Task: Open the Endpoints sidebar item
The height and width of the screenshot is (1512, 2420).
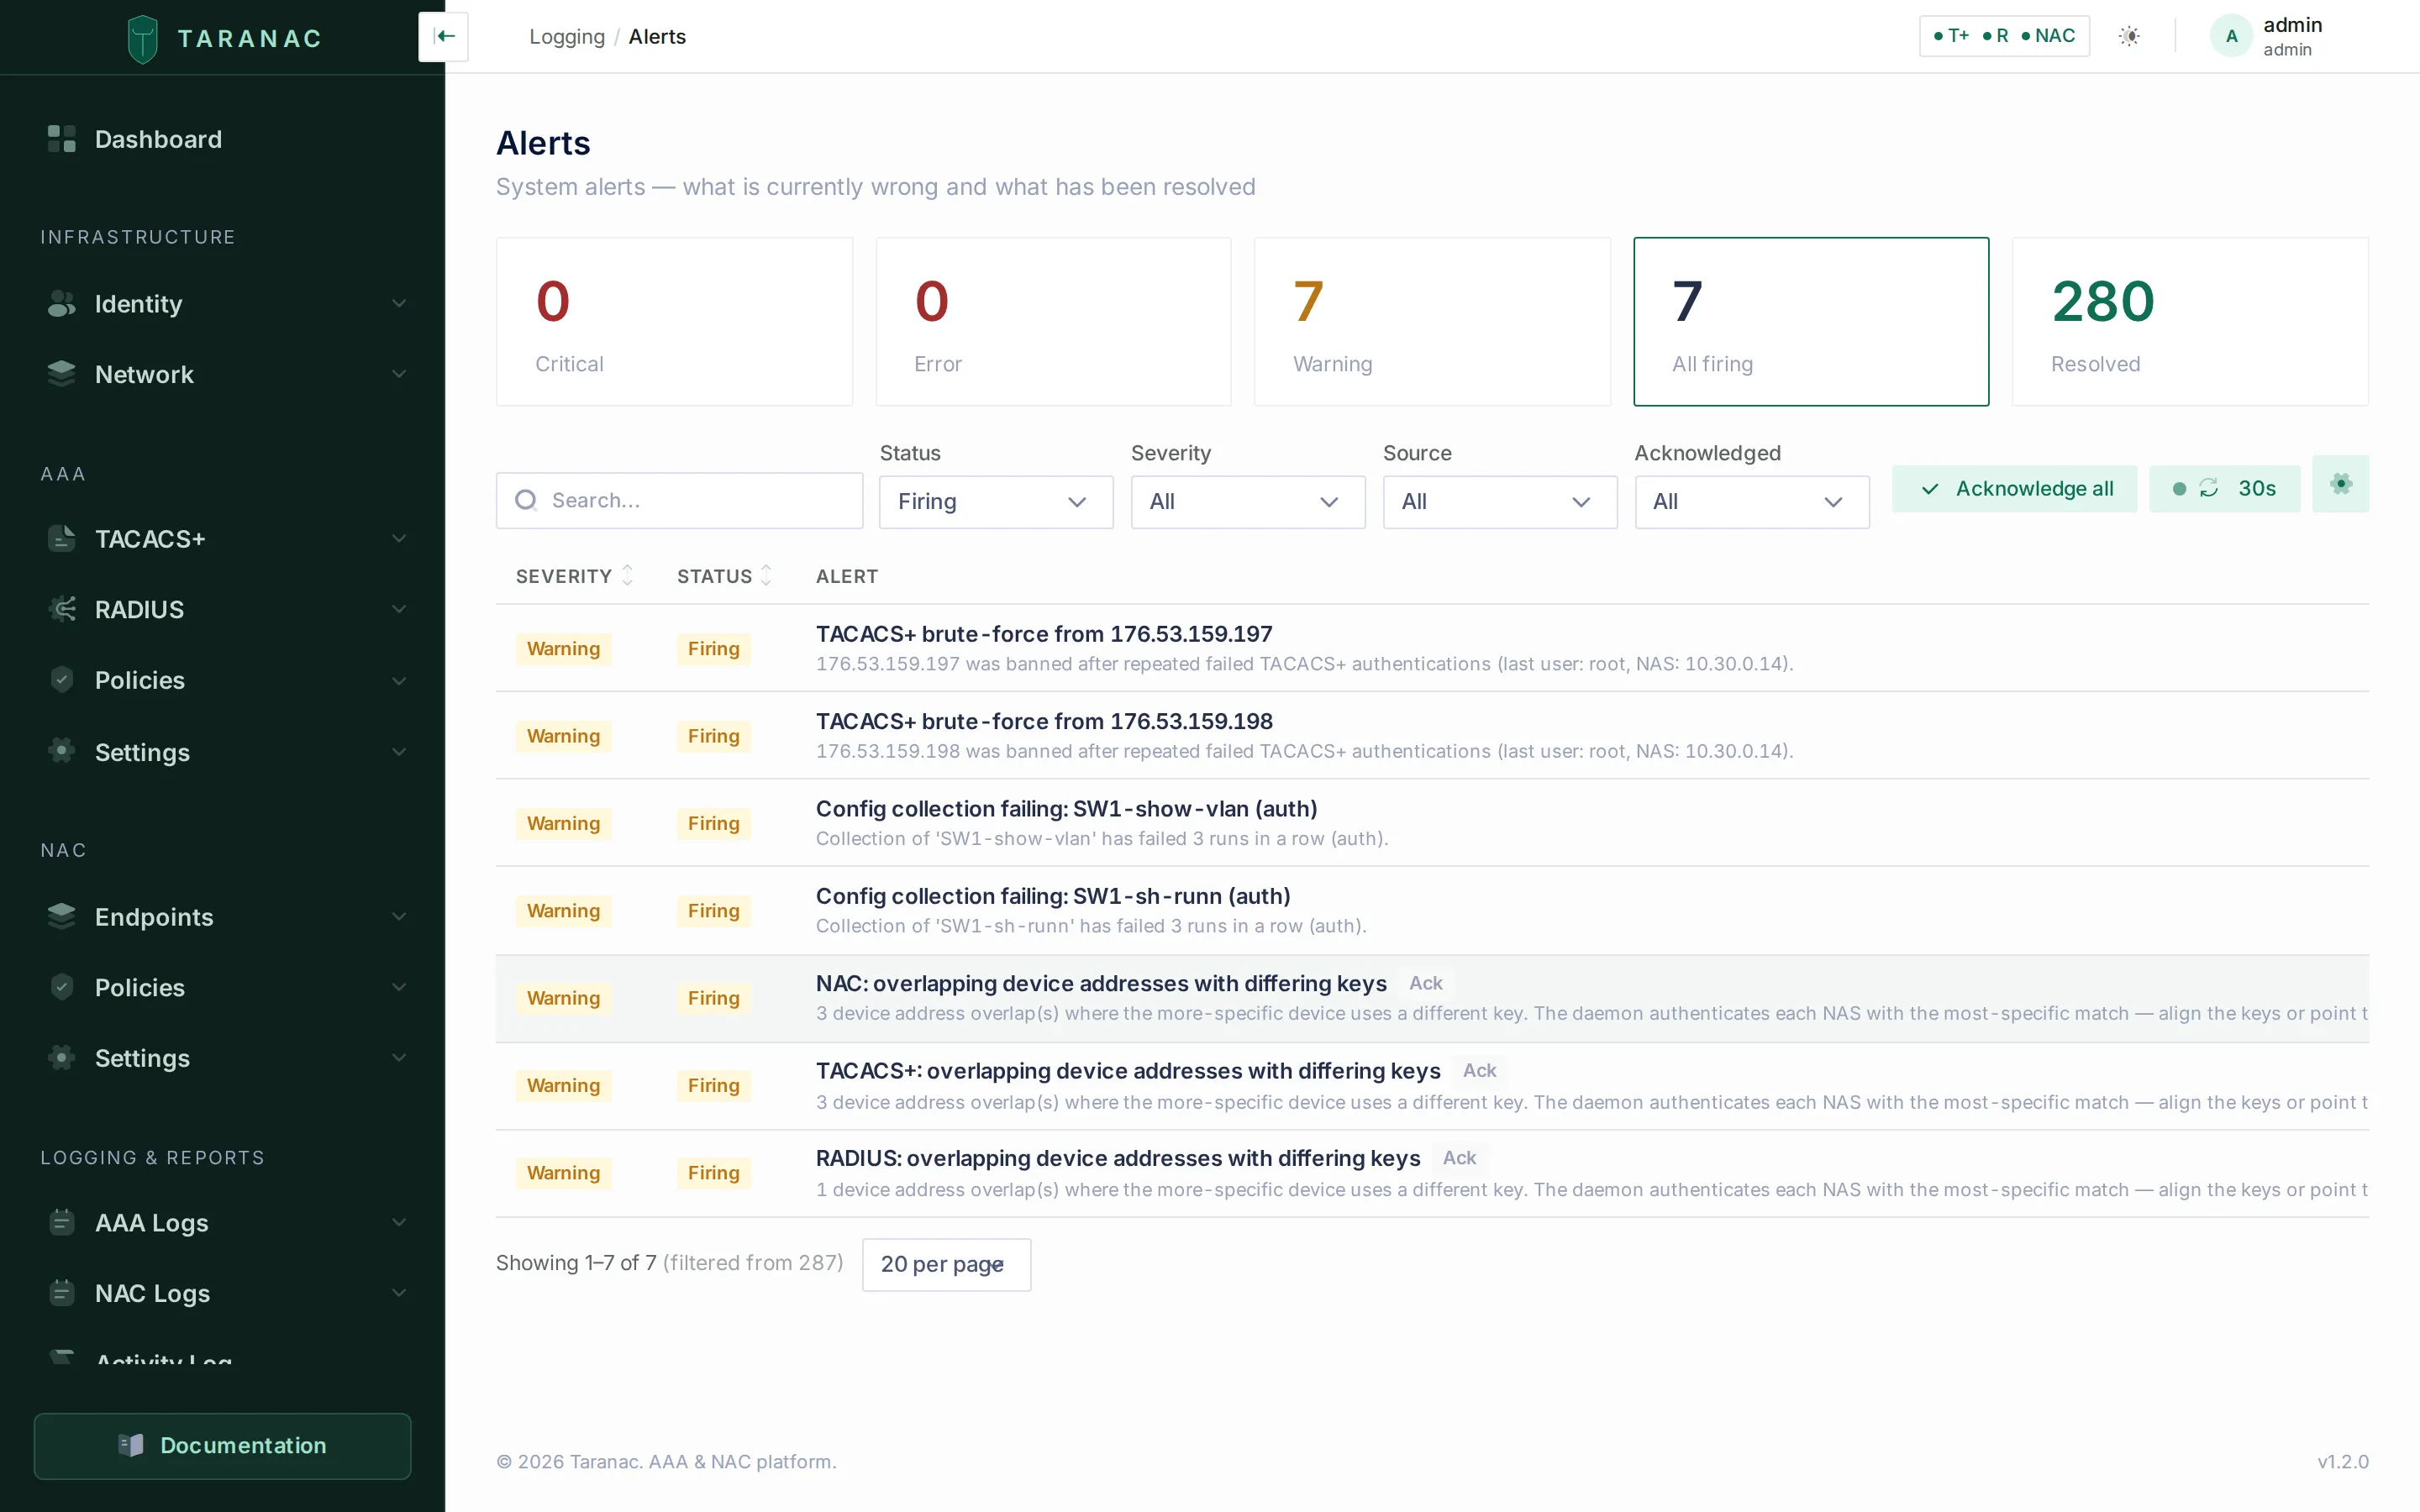Action: click(x=222, y=916)
